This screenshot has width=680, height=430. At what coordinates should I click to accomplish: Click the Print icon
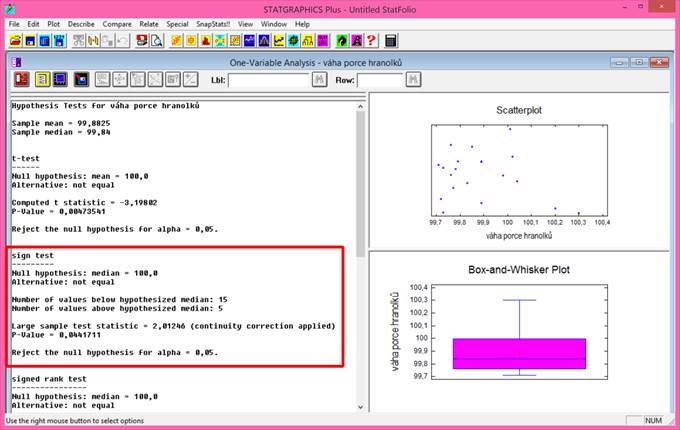tap(142, 41)
